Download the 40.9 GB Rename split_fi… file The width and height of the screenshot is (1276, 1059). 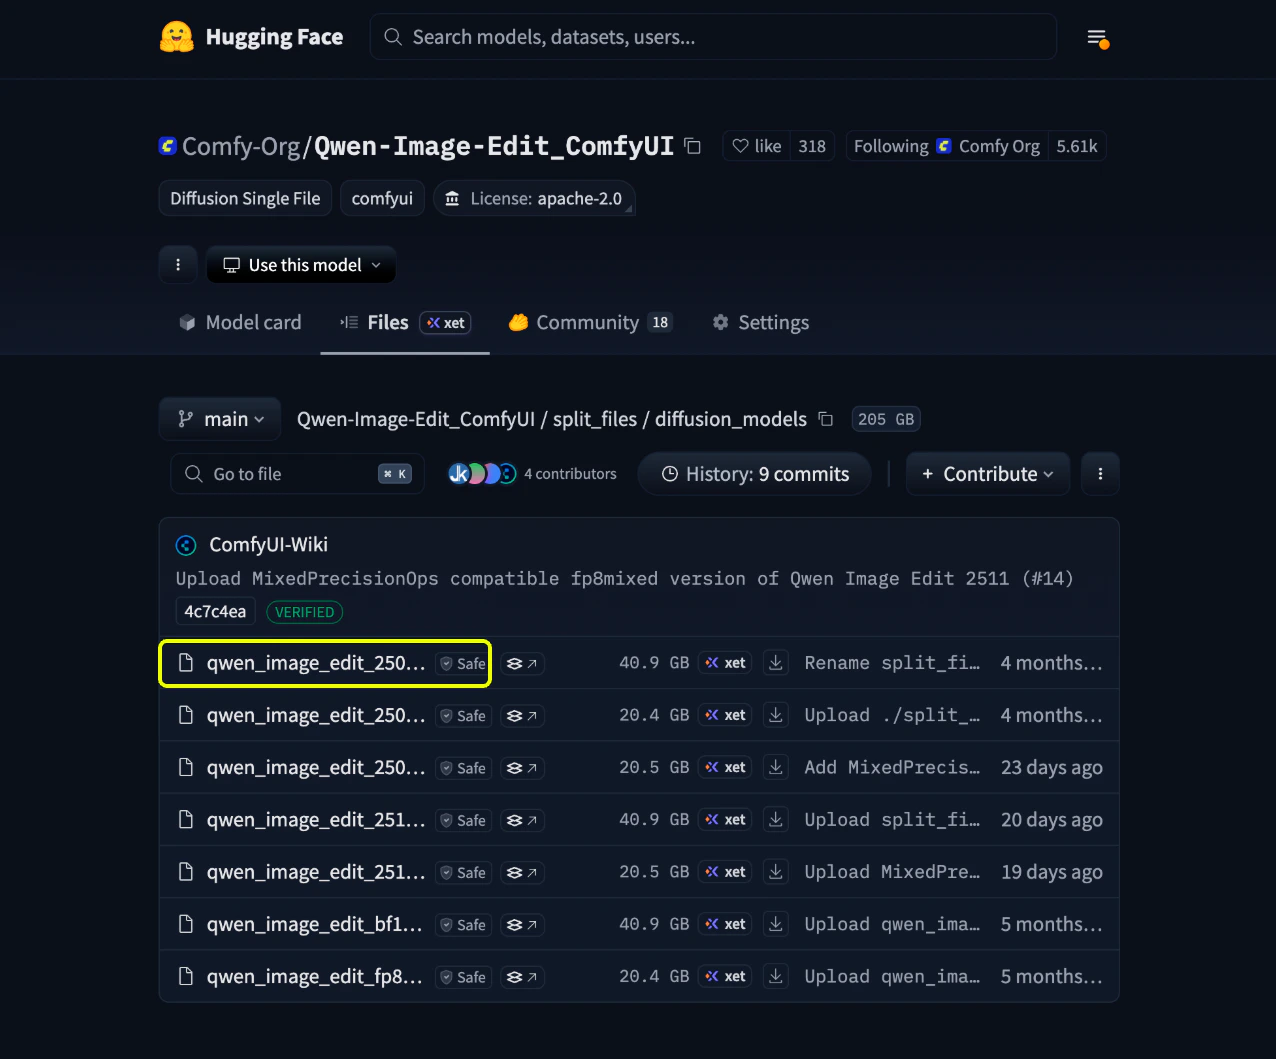(775, 663)
